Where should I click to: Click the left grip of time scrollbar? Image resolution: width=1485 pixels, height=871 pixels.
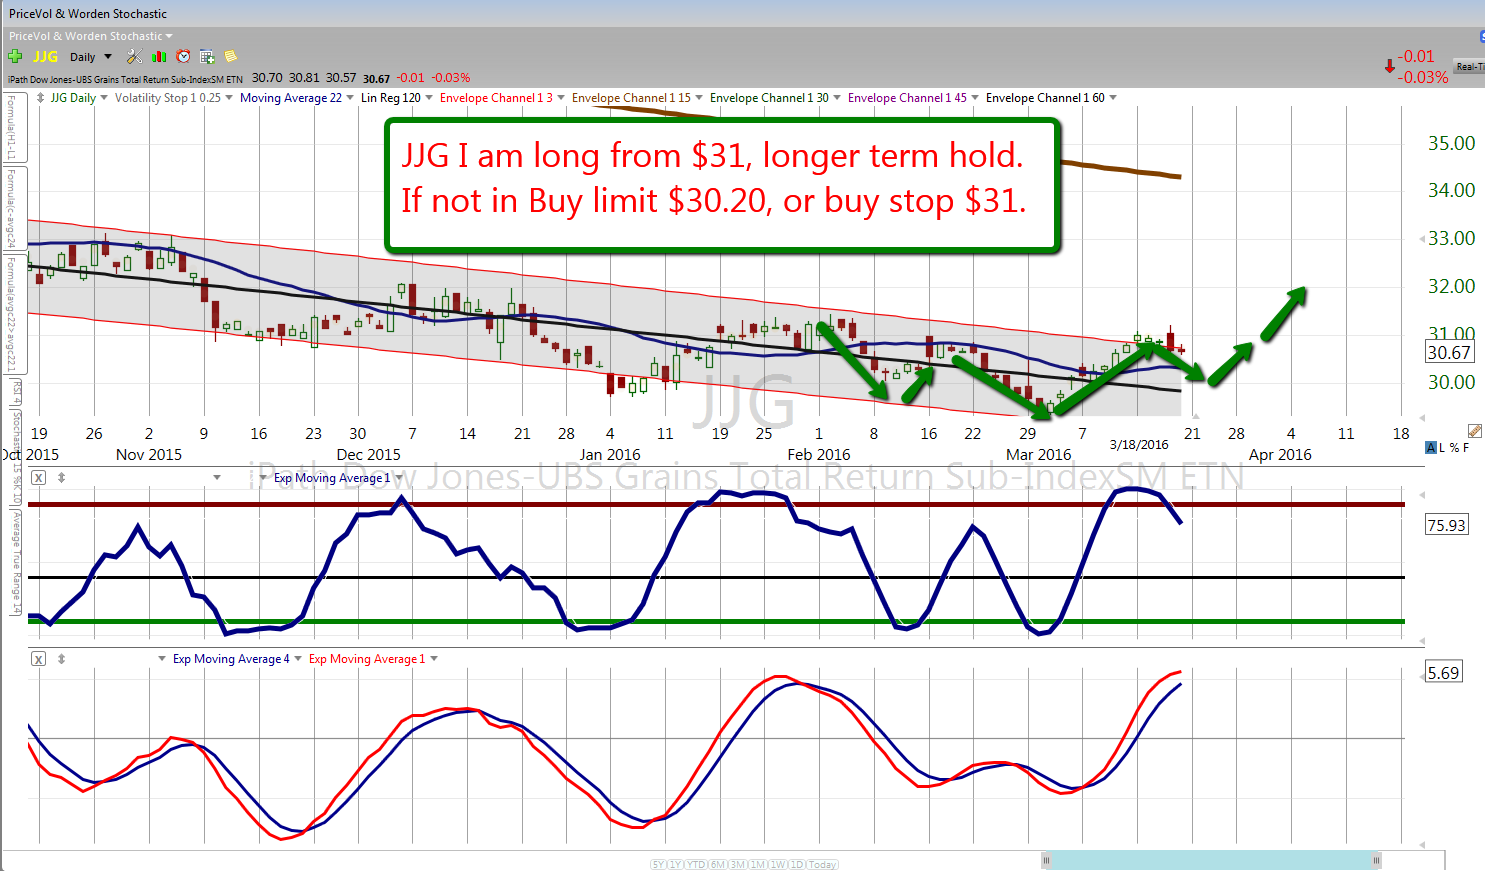coord(1046,860)
